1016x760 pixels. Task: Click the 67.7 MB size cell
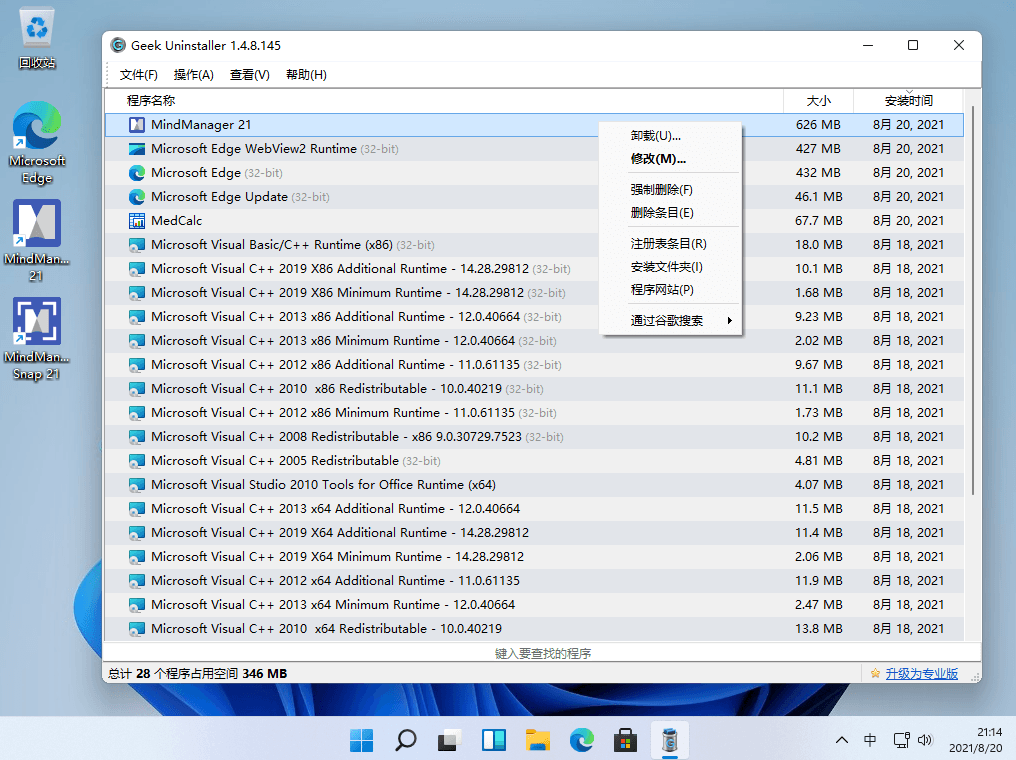coord(818,221)
